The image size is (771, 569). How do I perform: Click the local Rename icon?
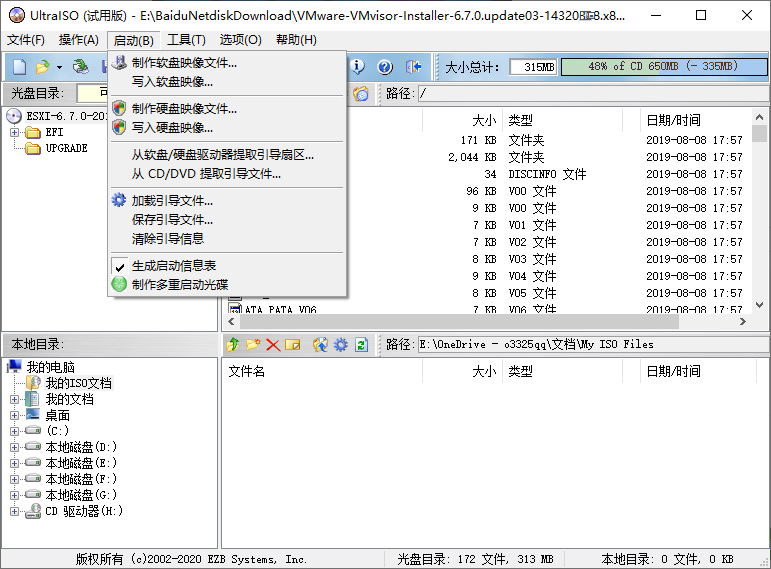(293, 345)
